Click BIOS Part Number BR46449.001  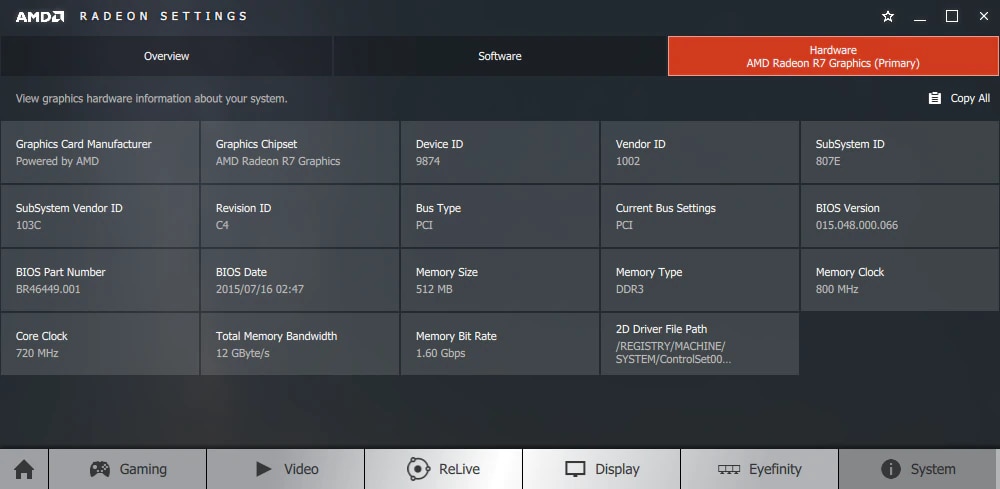click(48, 289)
